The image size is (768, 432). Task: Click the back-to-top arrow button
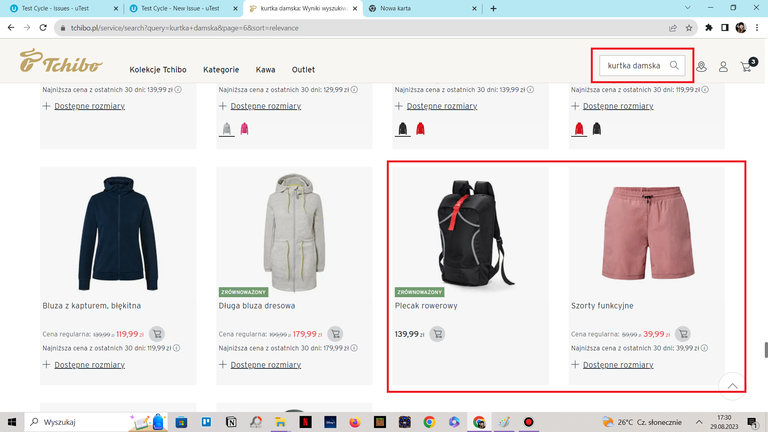(x=732, y=386)
